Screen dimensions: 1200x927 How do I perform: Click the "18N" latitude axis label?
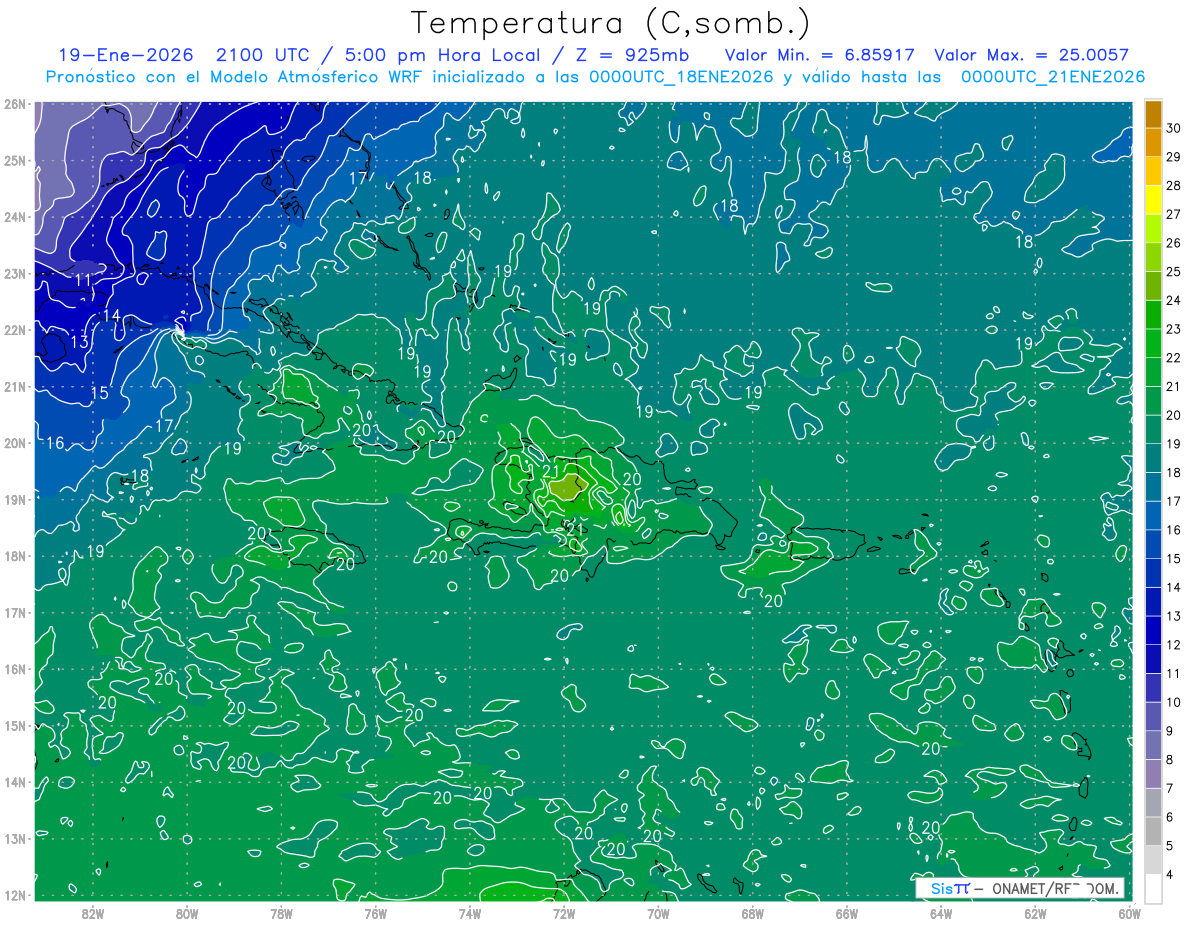pos(14,556)
